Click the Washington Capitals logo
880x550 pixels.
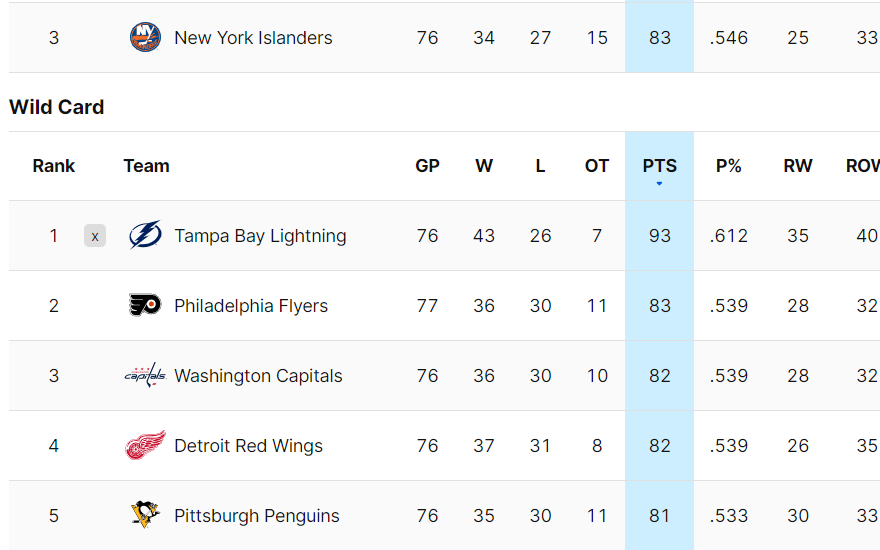click(x=145, y=375)
